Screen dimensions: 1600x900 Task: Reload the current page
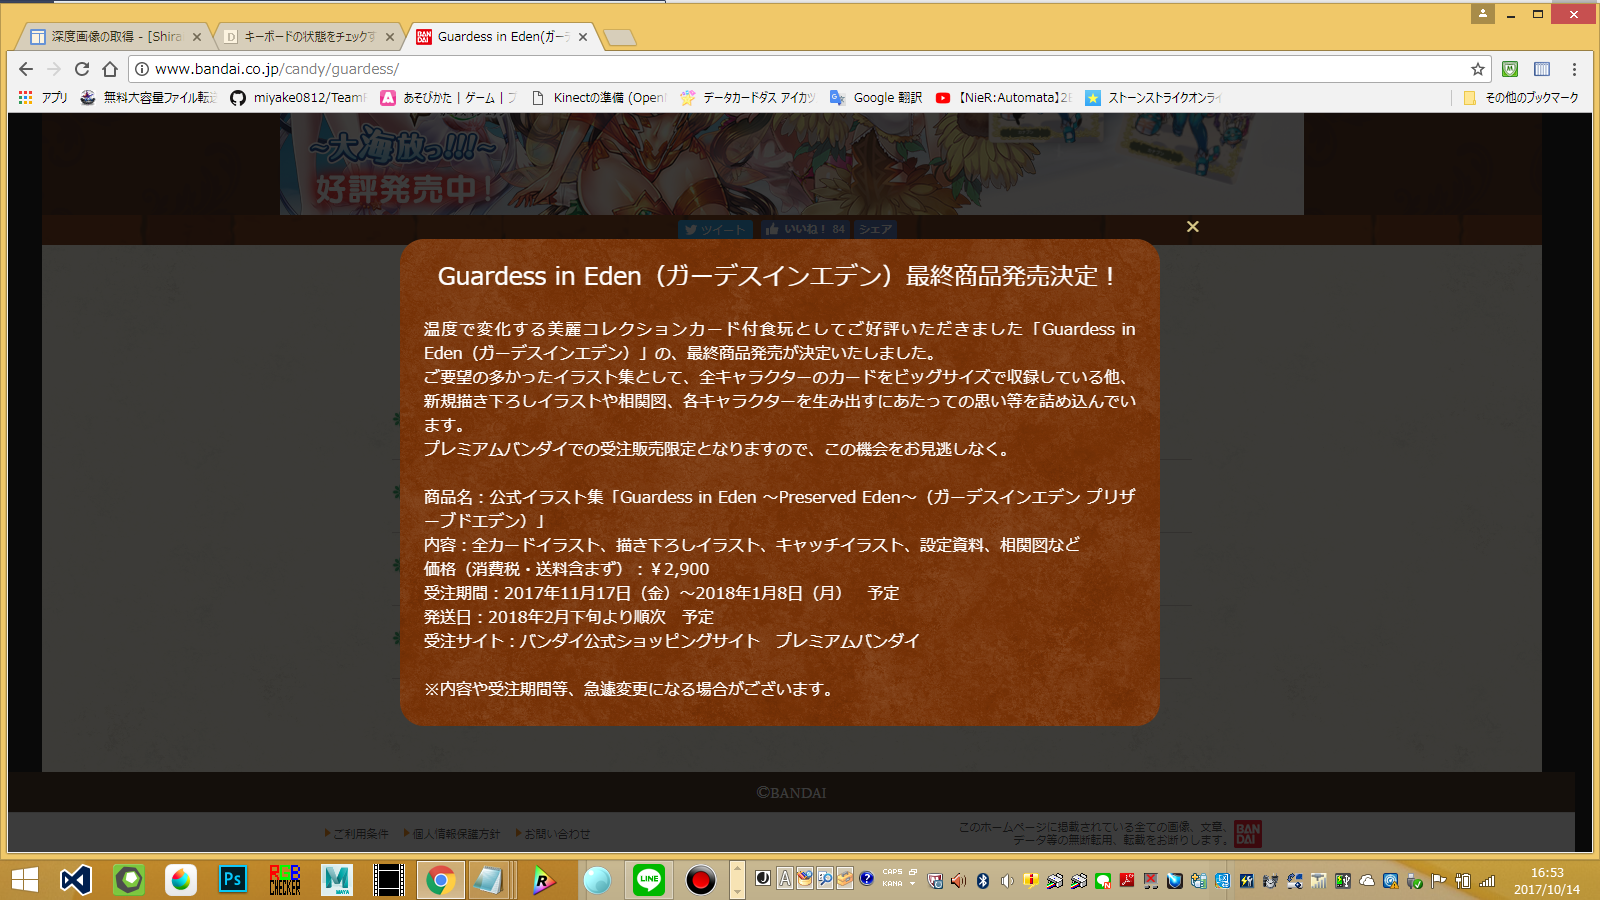click(82, 69)
